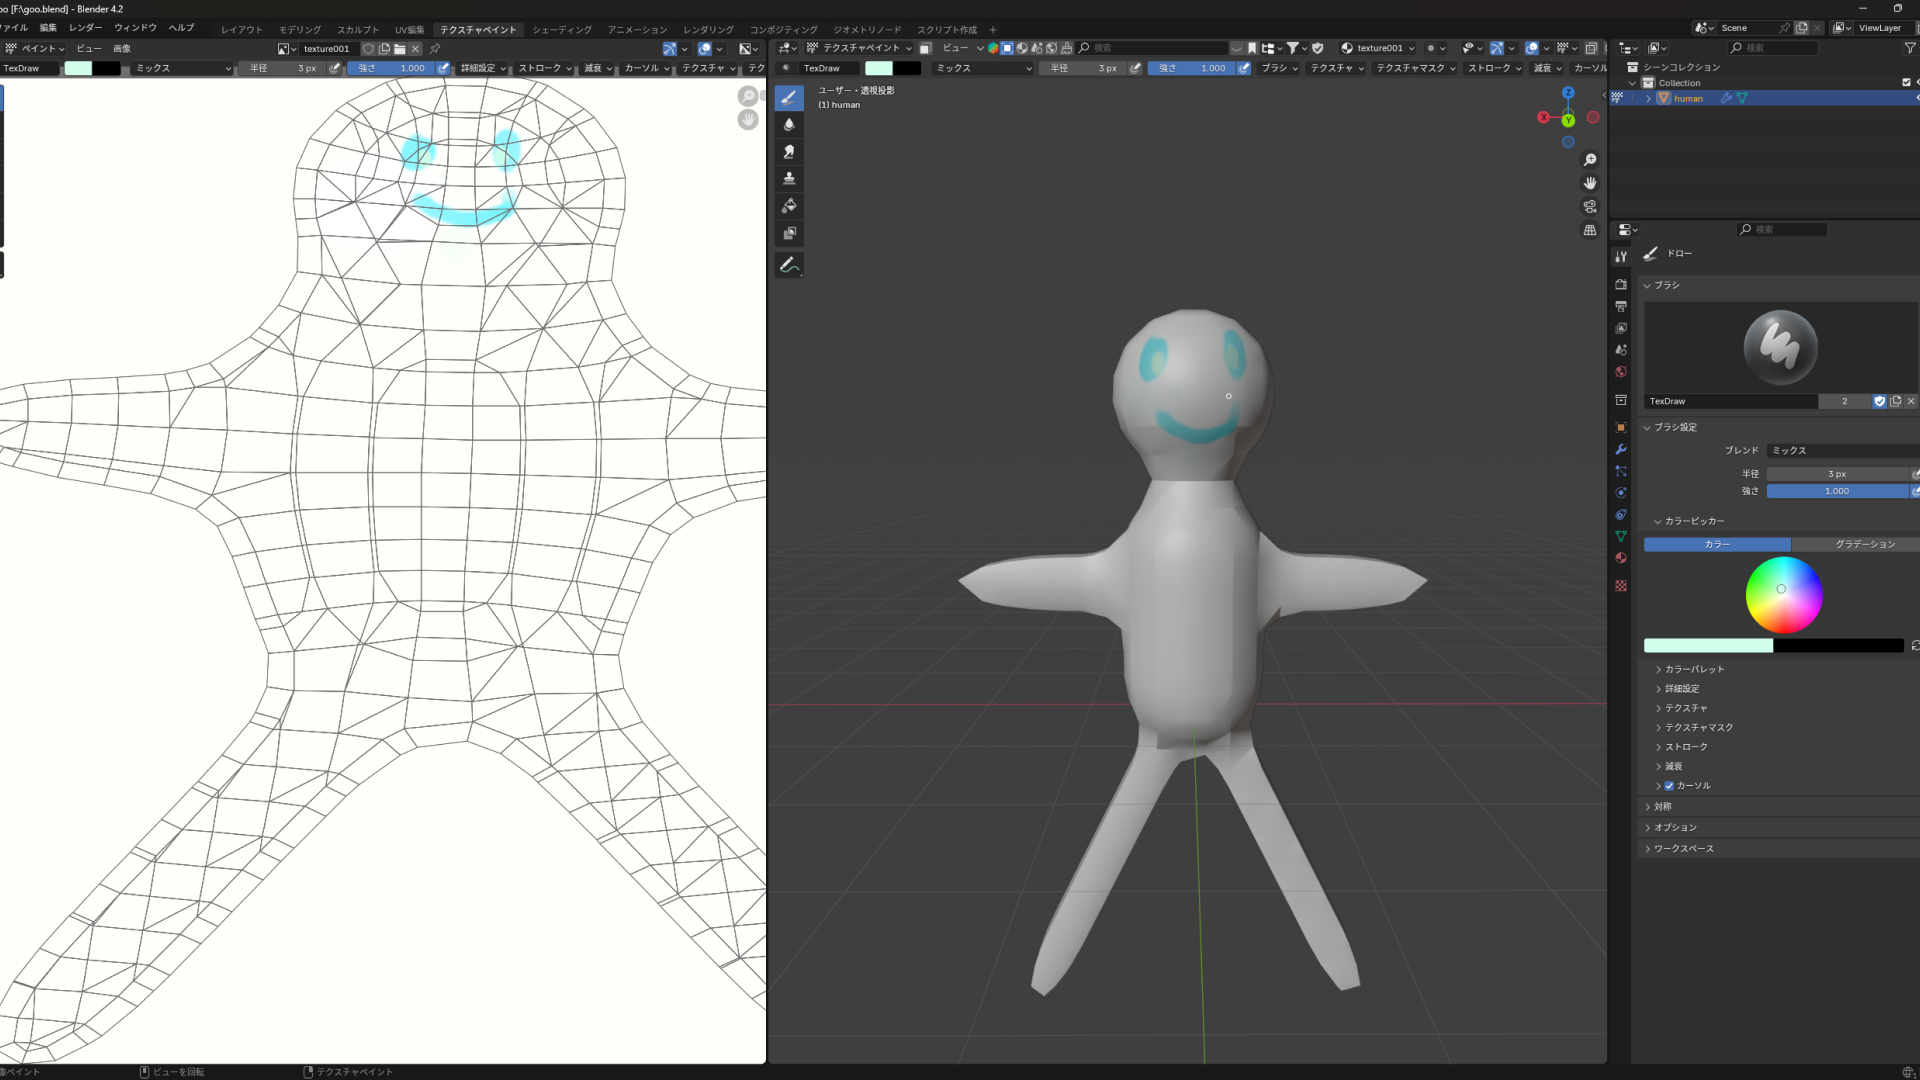The width and height of the screenshot is (1920, 1080).
Task: Adjust strength slider in brush settings panel
Action: 1837,491
